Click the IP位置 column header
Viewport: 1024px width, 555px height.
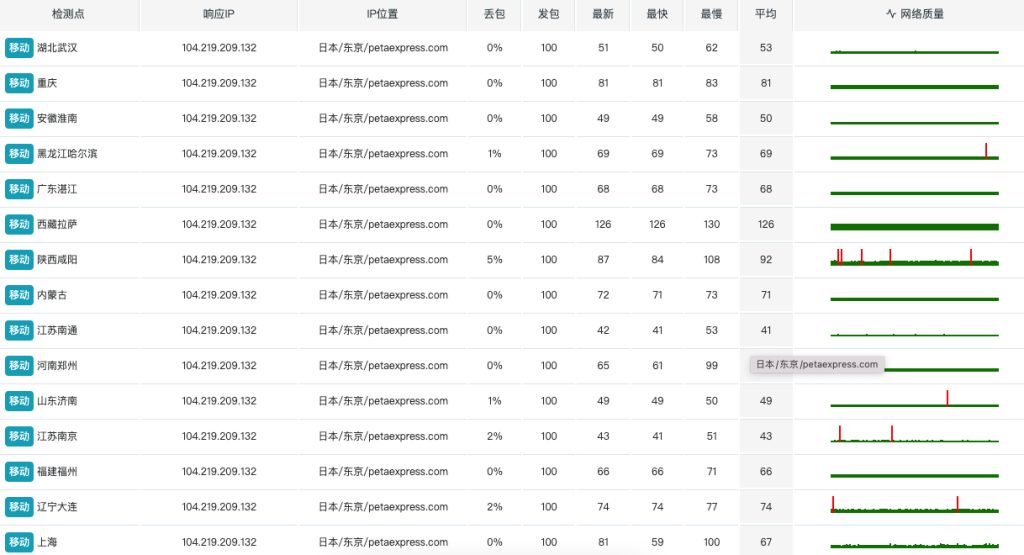pos(382,14)
